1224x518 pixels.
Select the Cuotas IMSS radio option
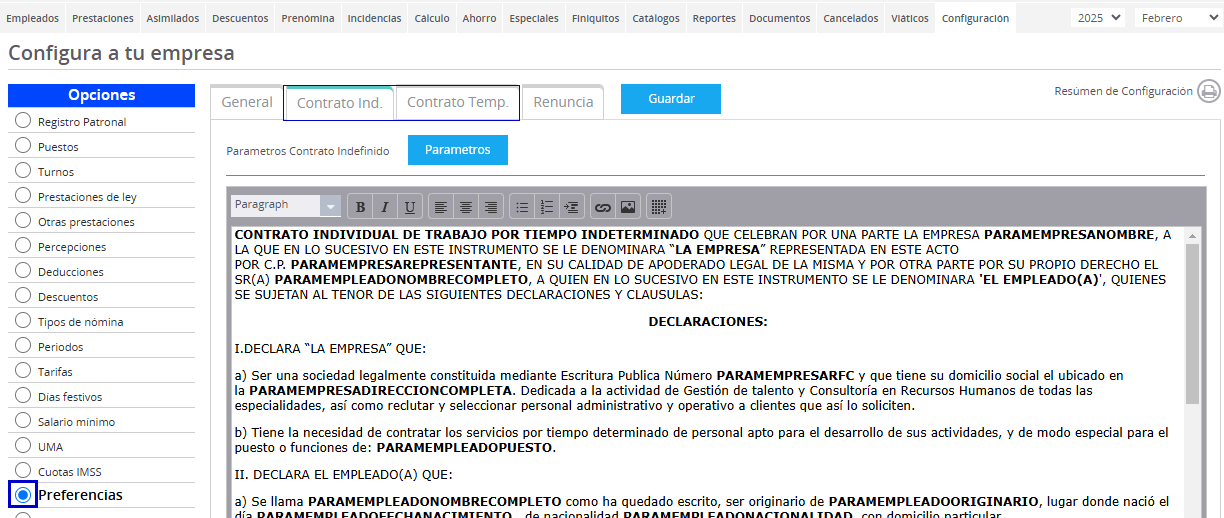tap(23, 471)
